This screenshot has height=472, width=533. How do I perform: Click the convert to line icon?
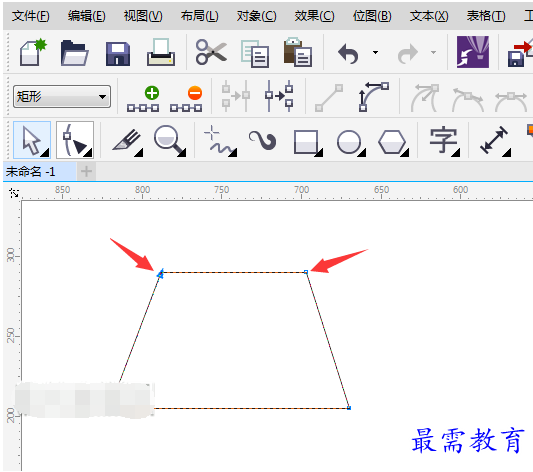pos(329,98)
